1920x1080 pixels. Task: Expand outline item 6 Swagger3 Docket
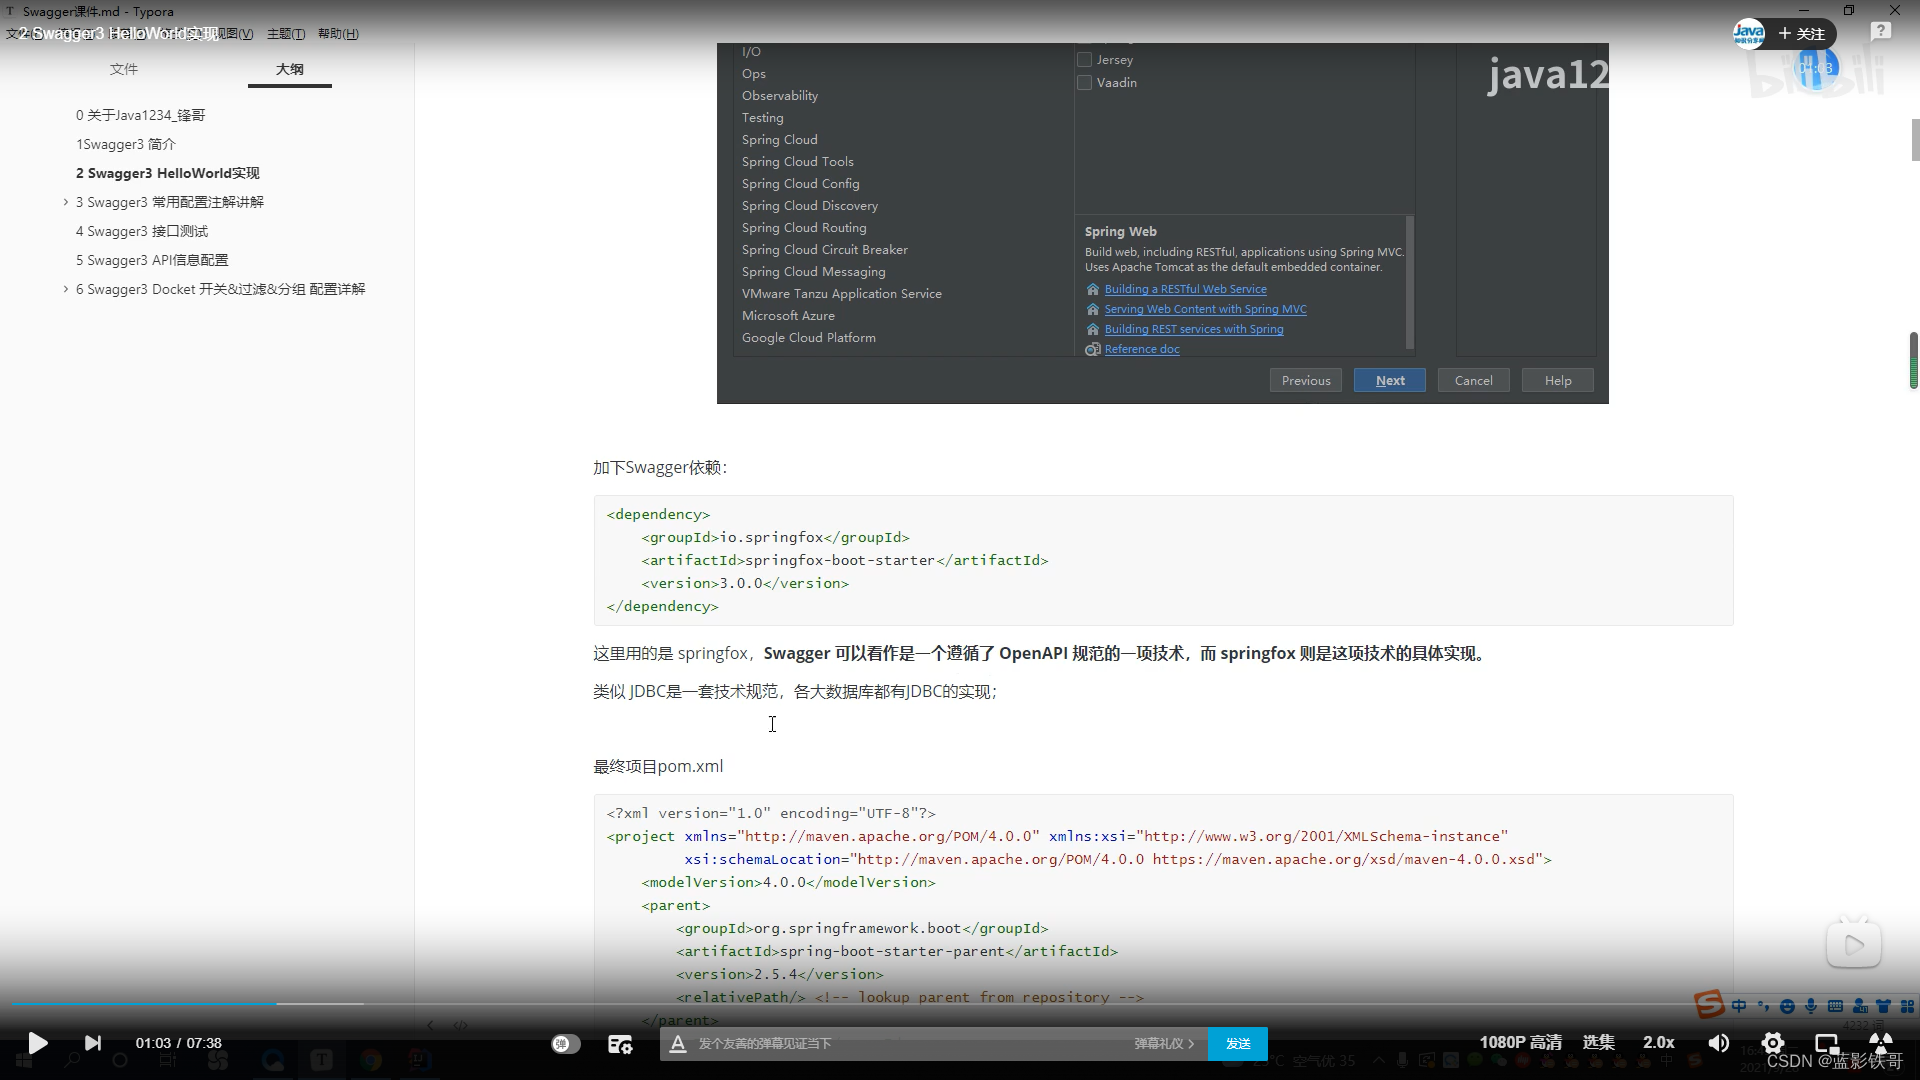click(66, 289)
